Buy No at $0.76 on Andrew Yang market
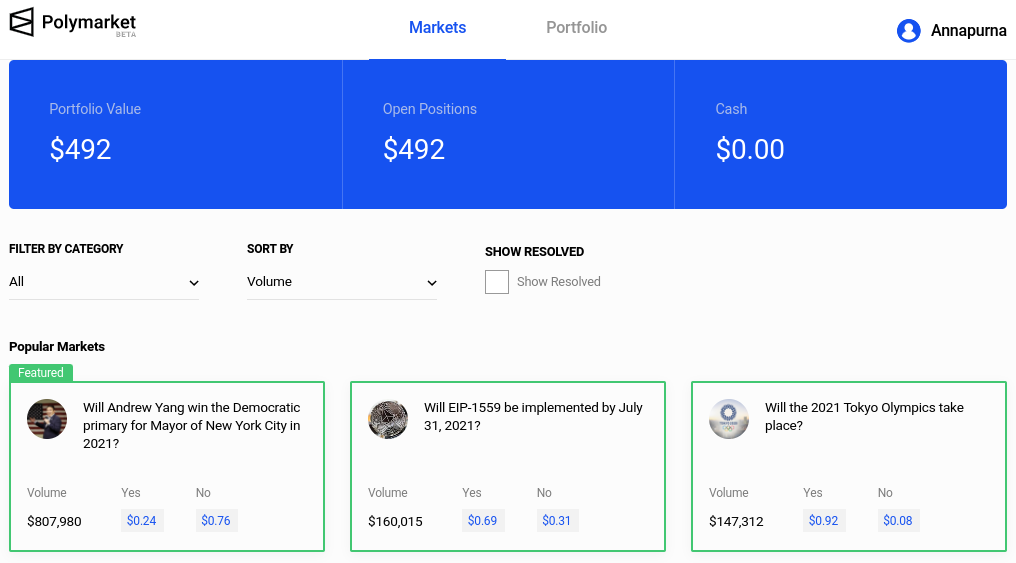 pyautogui.click(x=216, y=521)
